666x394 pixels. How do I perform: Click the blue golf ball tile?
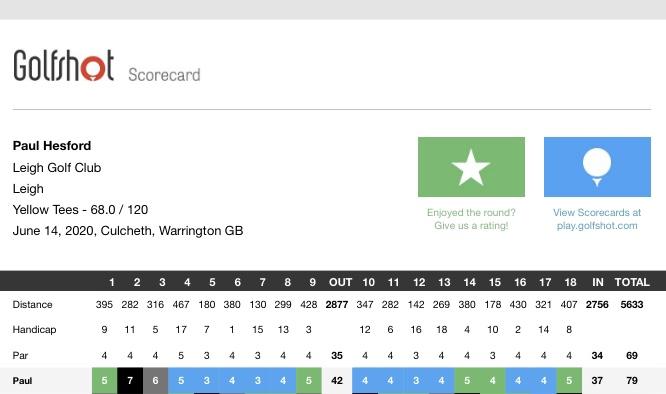[597, 167]
